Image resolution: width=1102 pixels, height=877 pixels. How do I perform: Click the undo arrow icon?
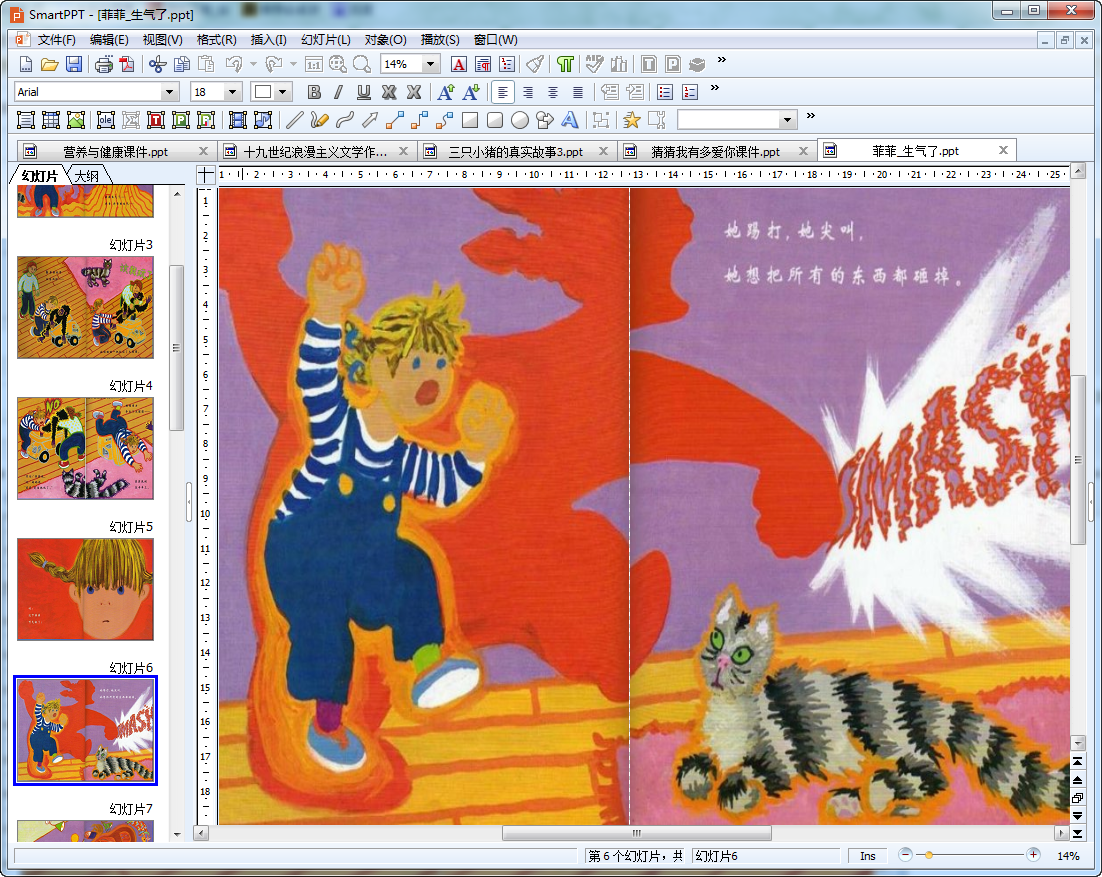(x=233, y=65)
